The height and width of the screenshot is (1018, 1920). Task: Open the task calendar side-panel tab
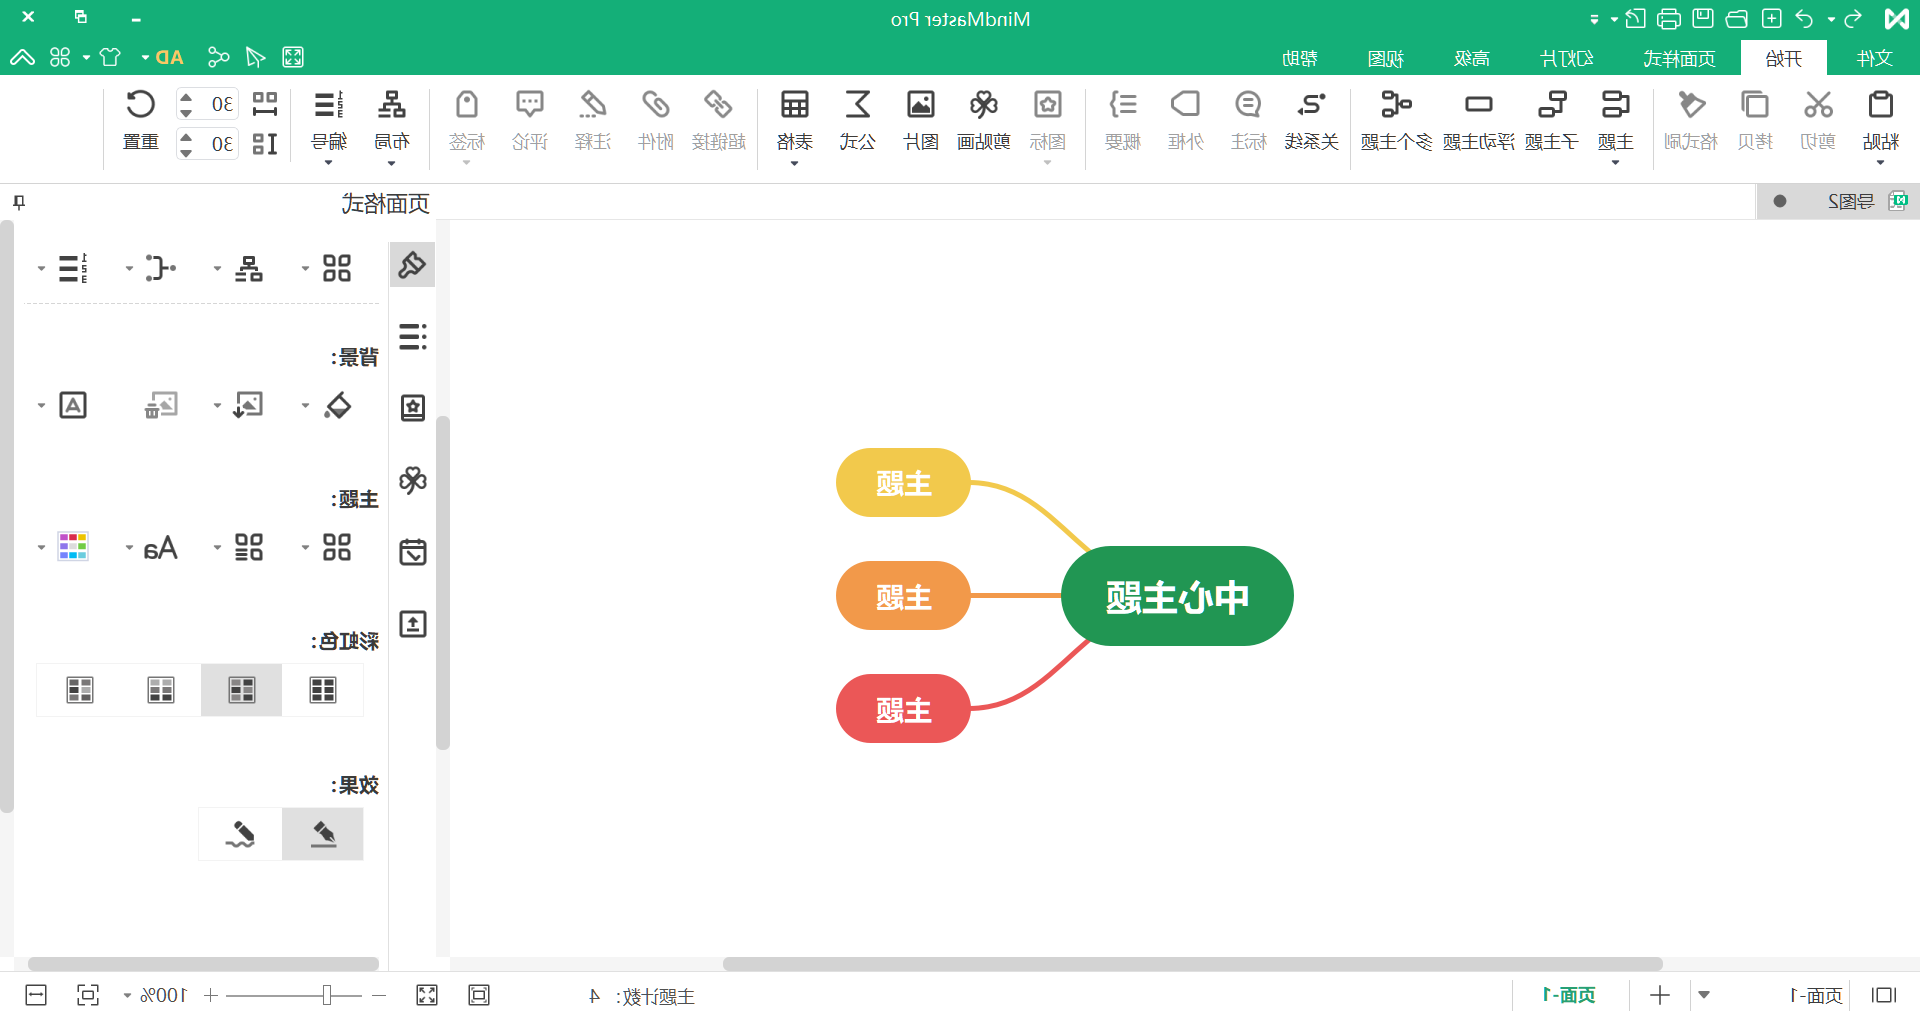[413, 552]
